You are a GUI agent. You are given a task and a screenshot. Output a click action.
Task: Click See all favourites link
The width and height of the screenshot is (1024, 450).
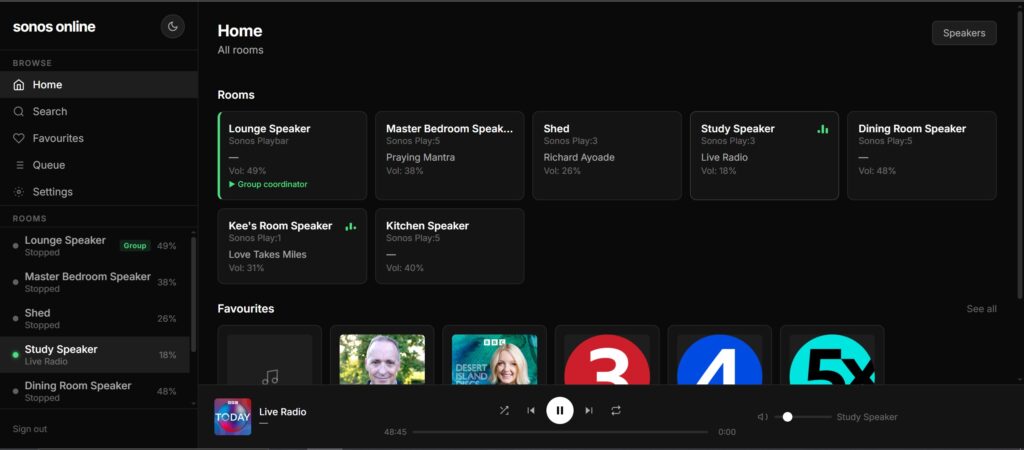click(x=982, y=309)
